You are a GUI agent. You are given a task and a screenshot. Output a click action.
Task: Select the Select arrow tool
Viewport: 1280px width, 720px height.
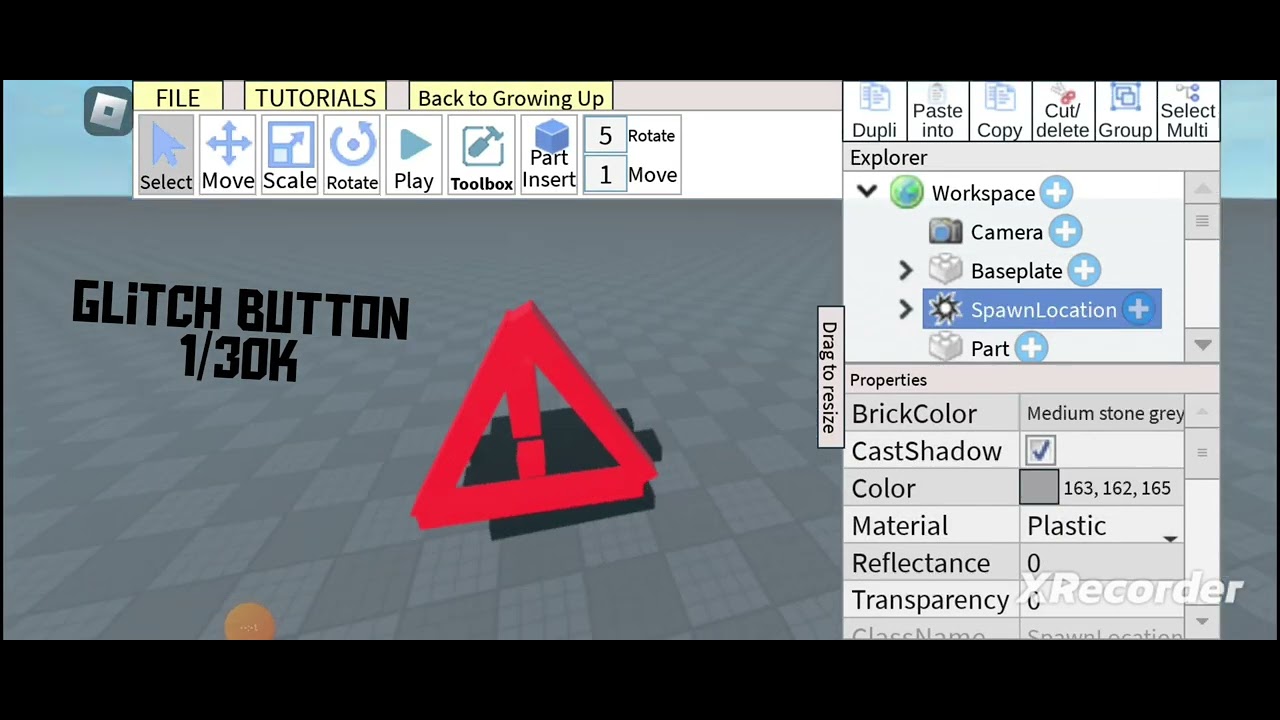coord(166,155)
